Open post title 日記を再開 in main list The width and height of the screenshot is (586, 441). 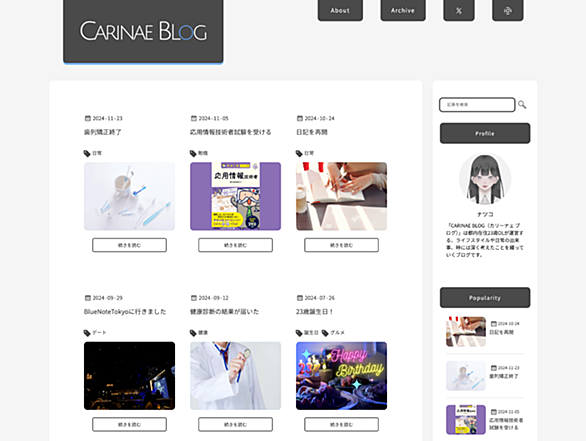click(312, 132)
